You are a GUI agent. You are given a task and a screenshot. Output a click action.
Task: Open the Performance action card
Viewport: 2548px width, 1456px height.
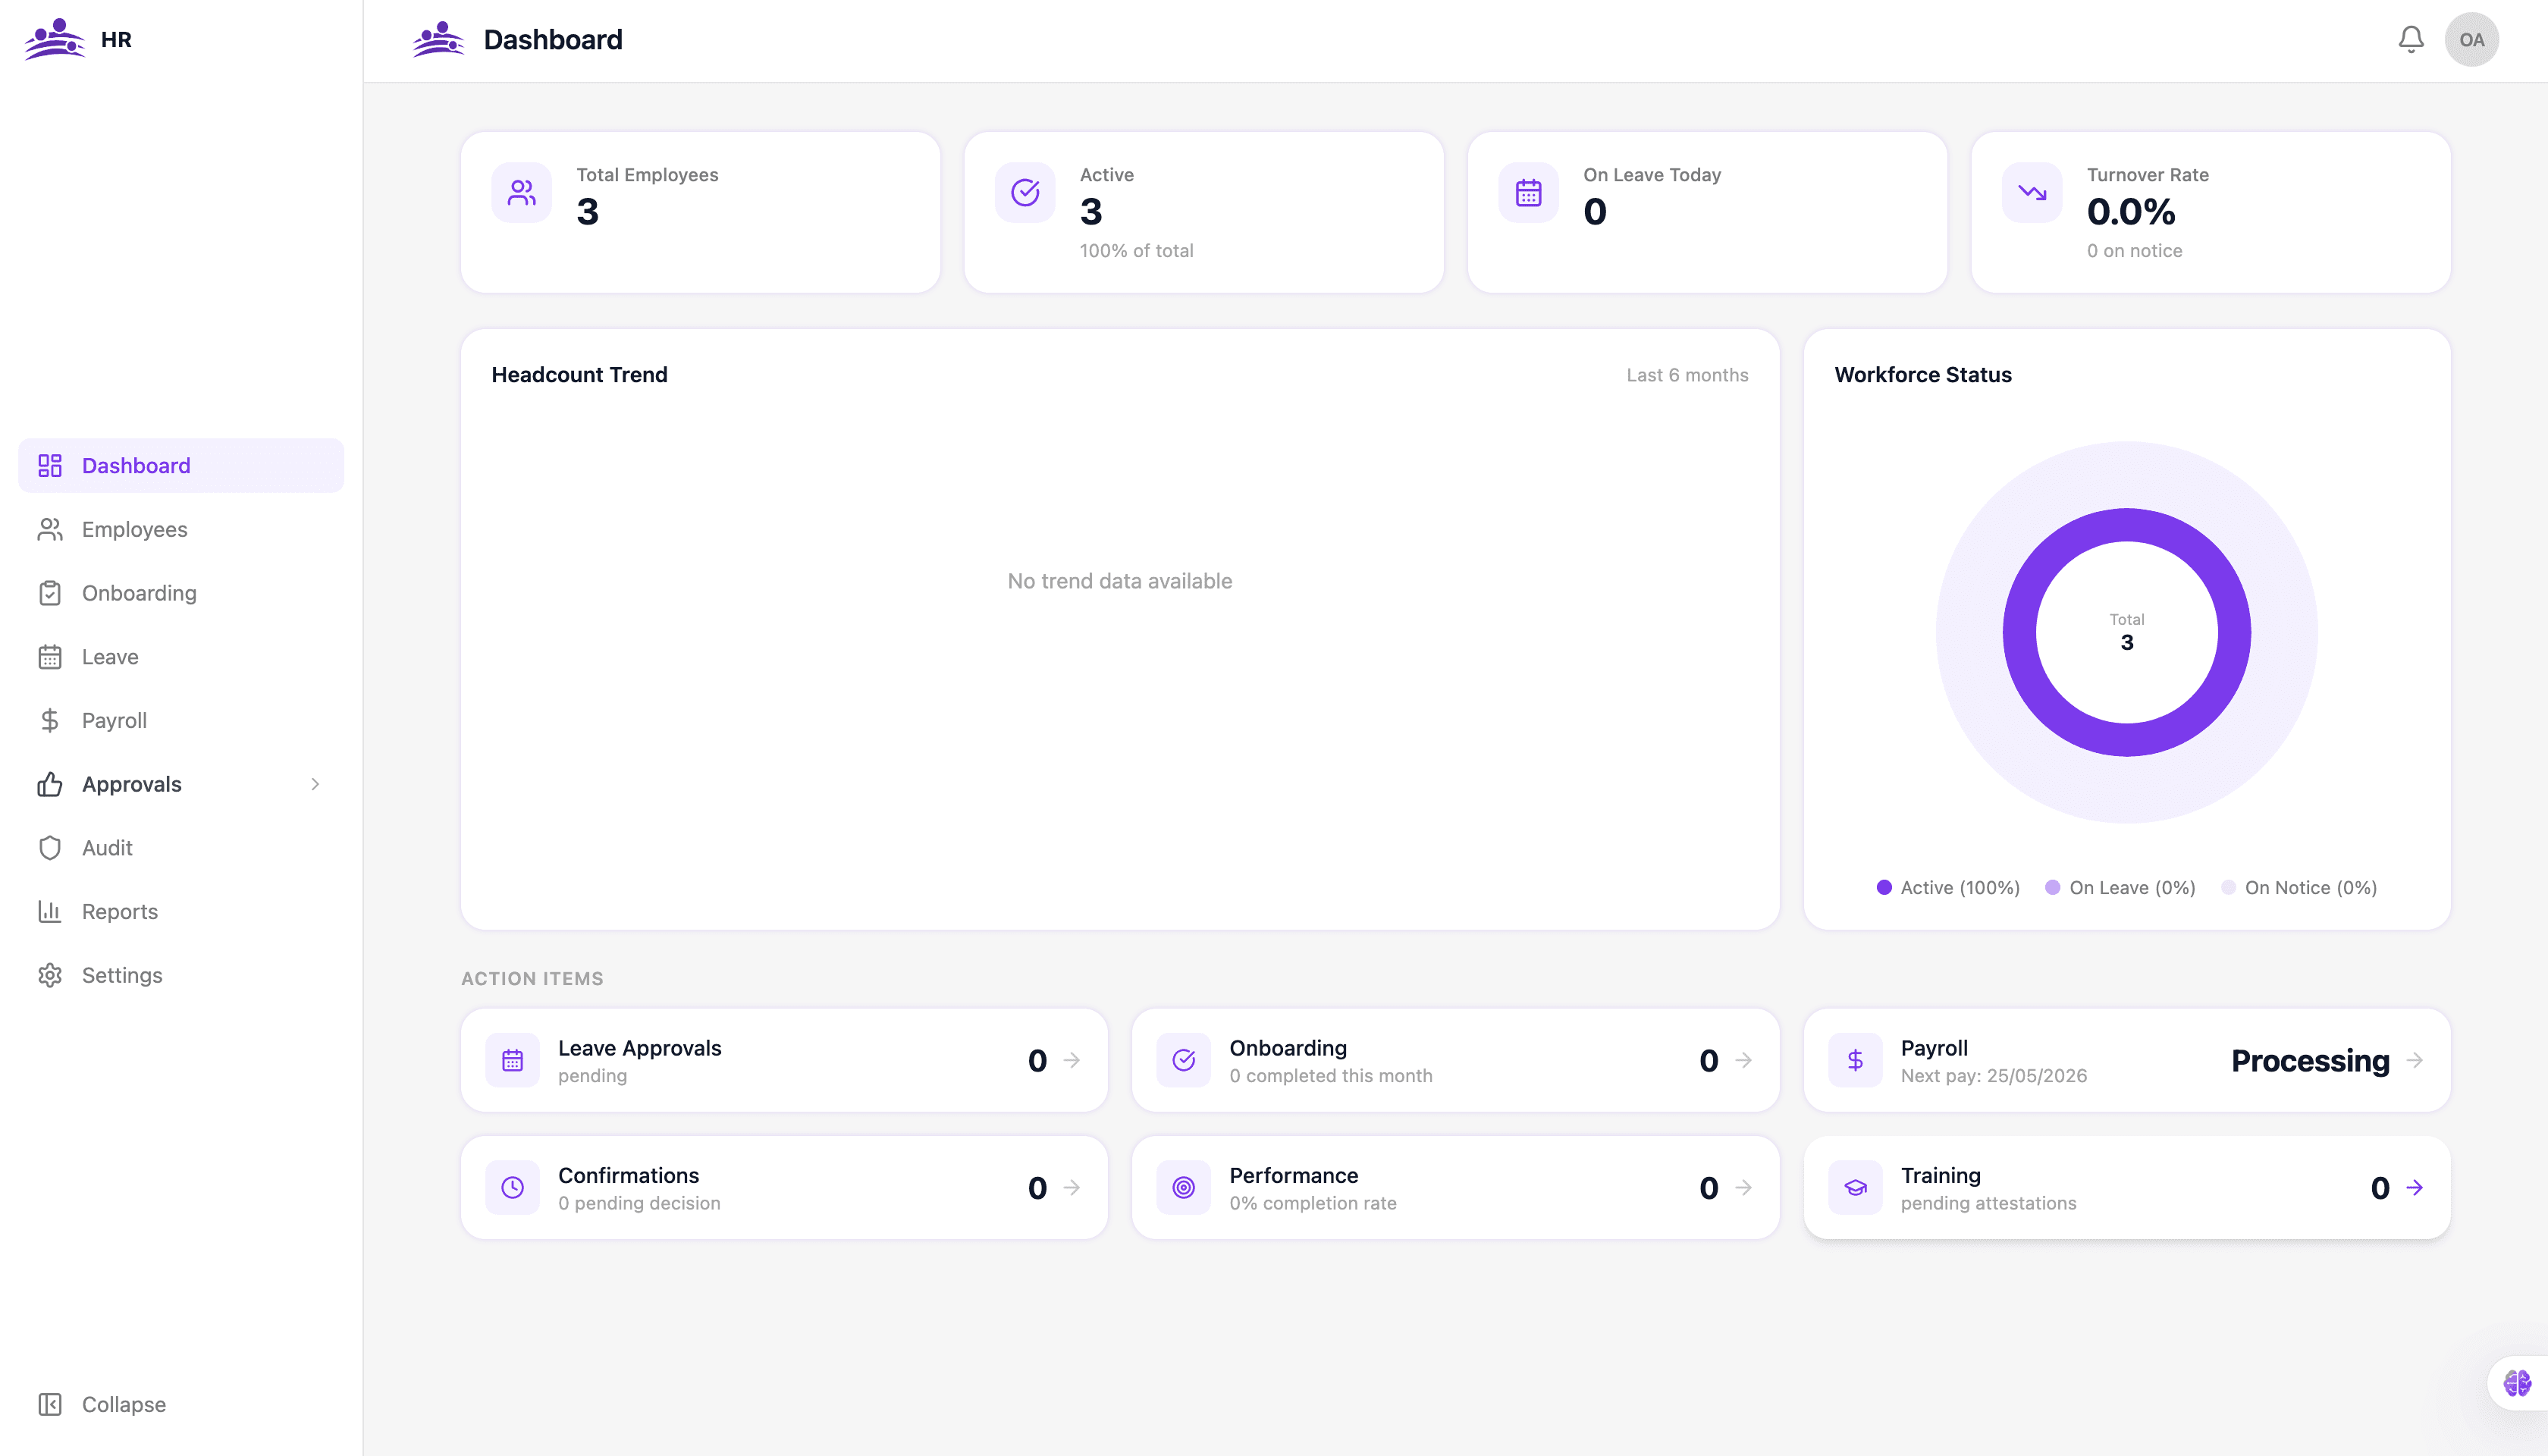[1455, 1187]
